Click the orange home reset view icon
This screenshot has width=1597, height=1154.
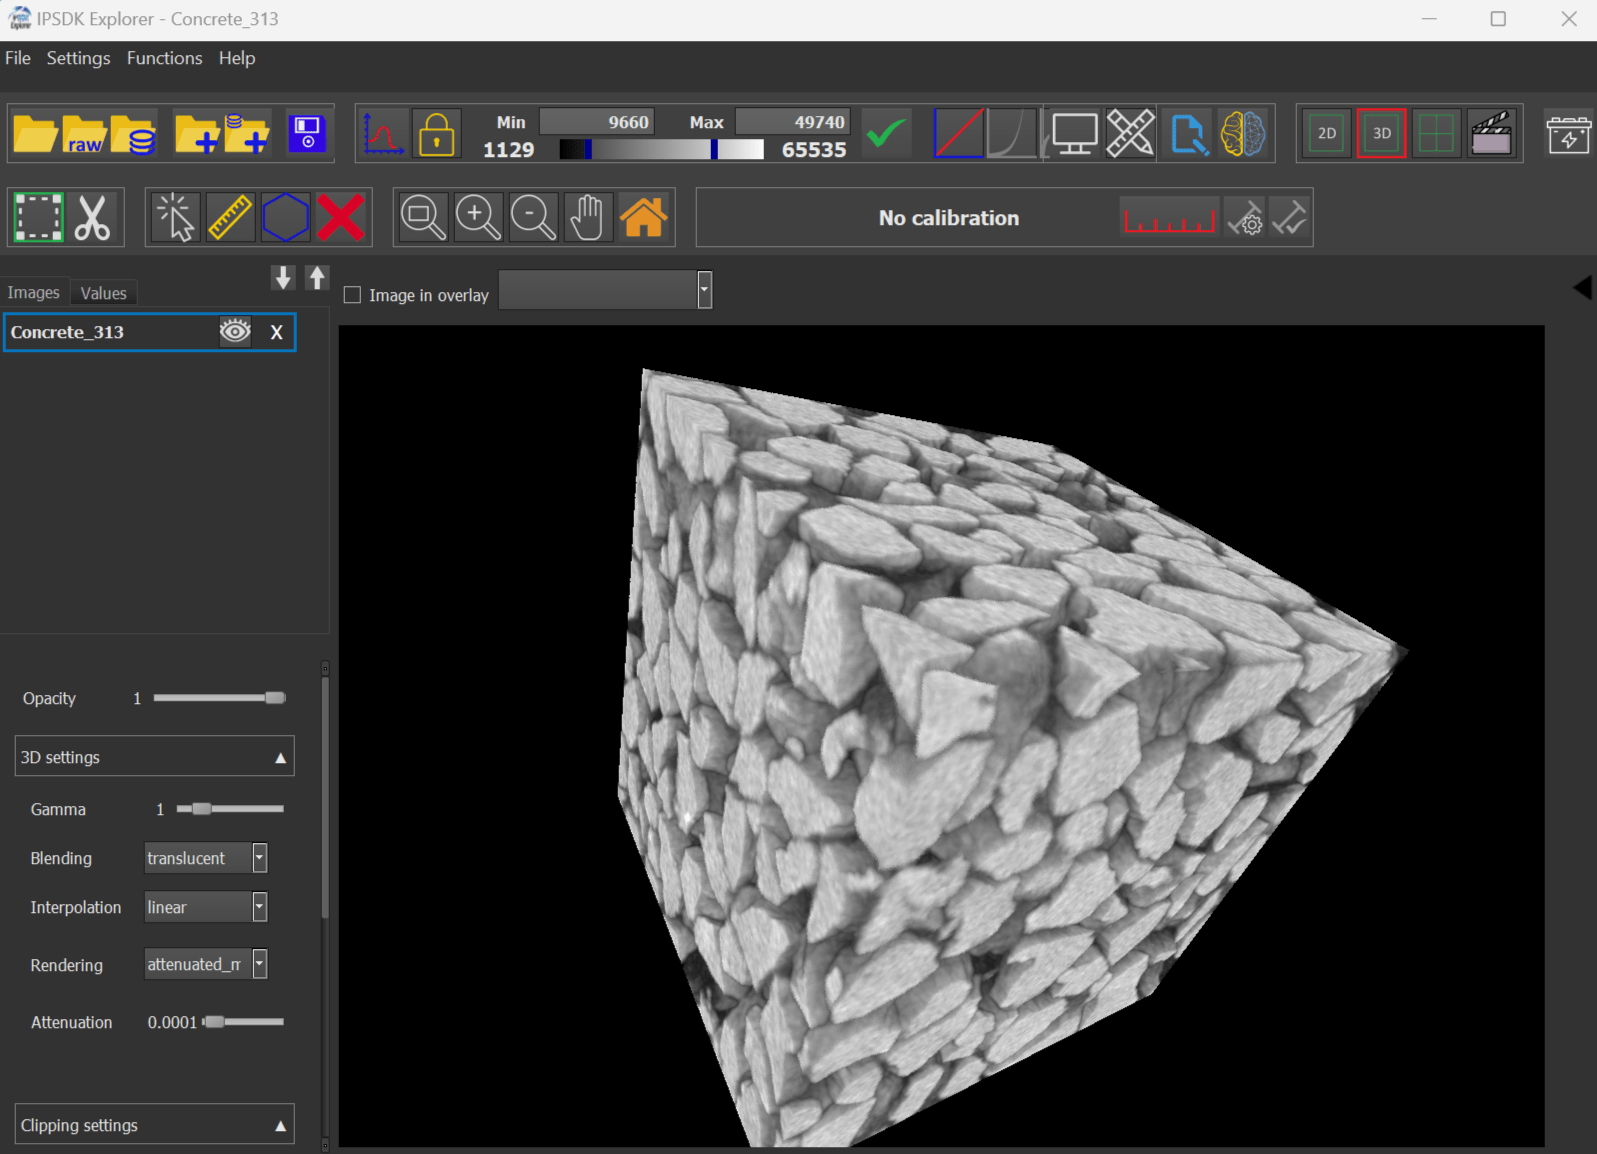click(643, 218)
